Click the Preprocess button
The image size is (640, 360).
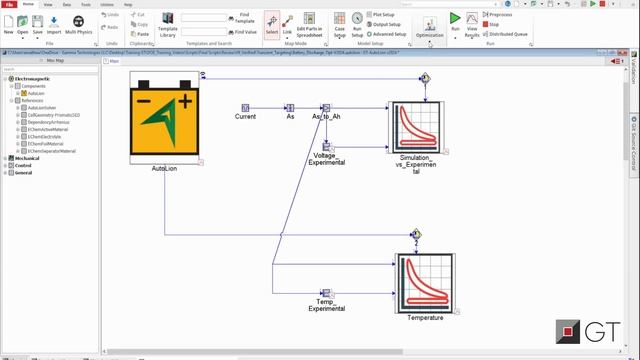[497, 15]
